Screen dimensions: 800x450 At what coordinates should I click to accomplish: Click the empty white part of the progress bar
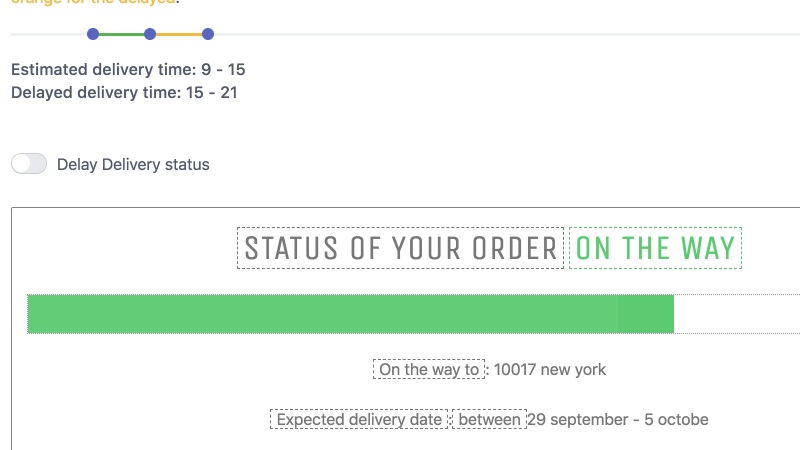tap(737, 314)
